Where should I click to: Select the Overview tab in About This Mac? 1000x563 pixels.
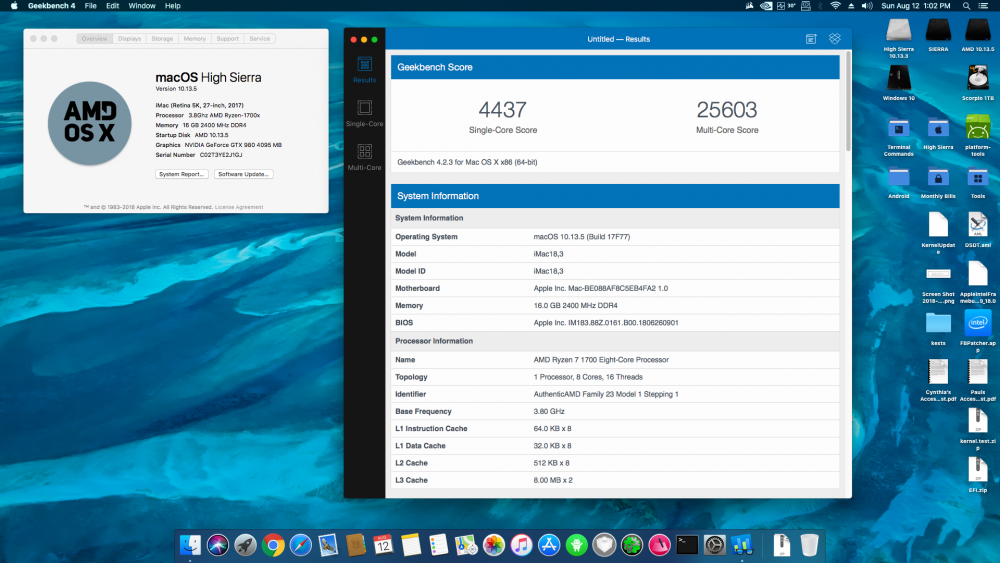tap(94, 39)
